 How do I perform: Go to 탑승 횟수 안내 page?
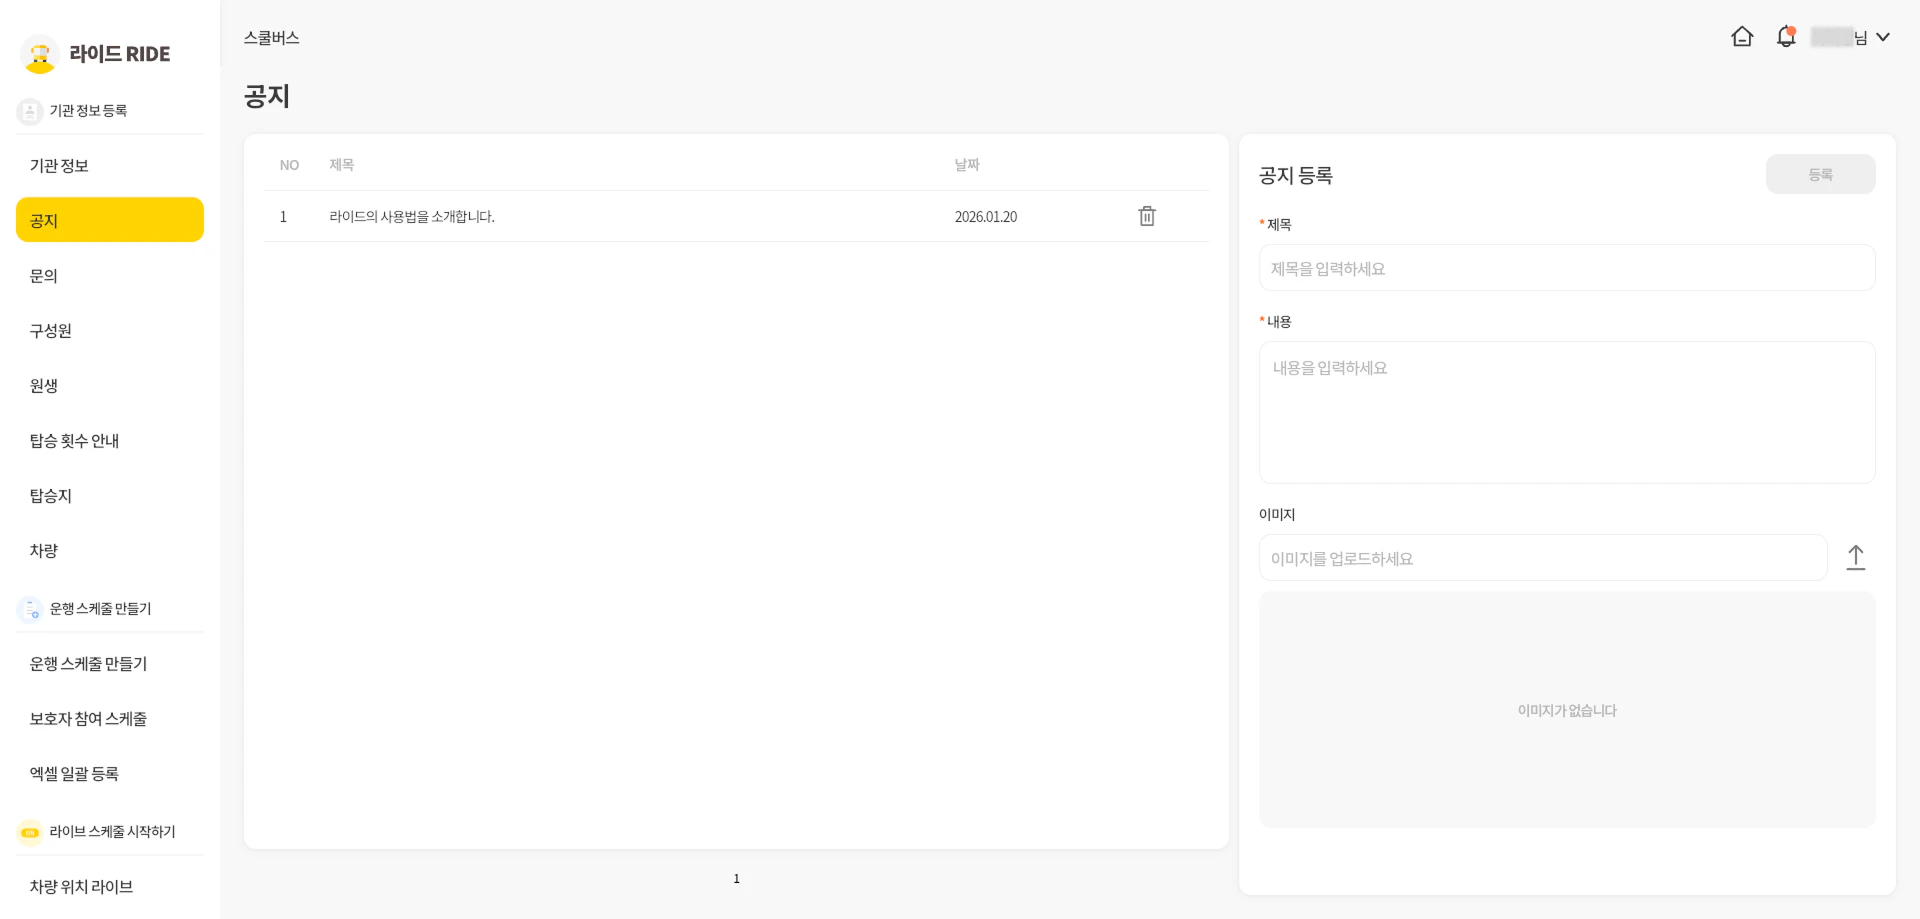75,441
